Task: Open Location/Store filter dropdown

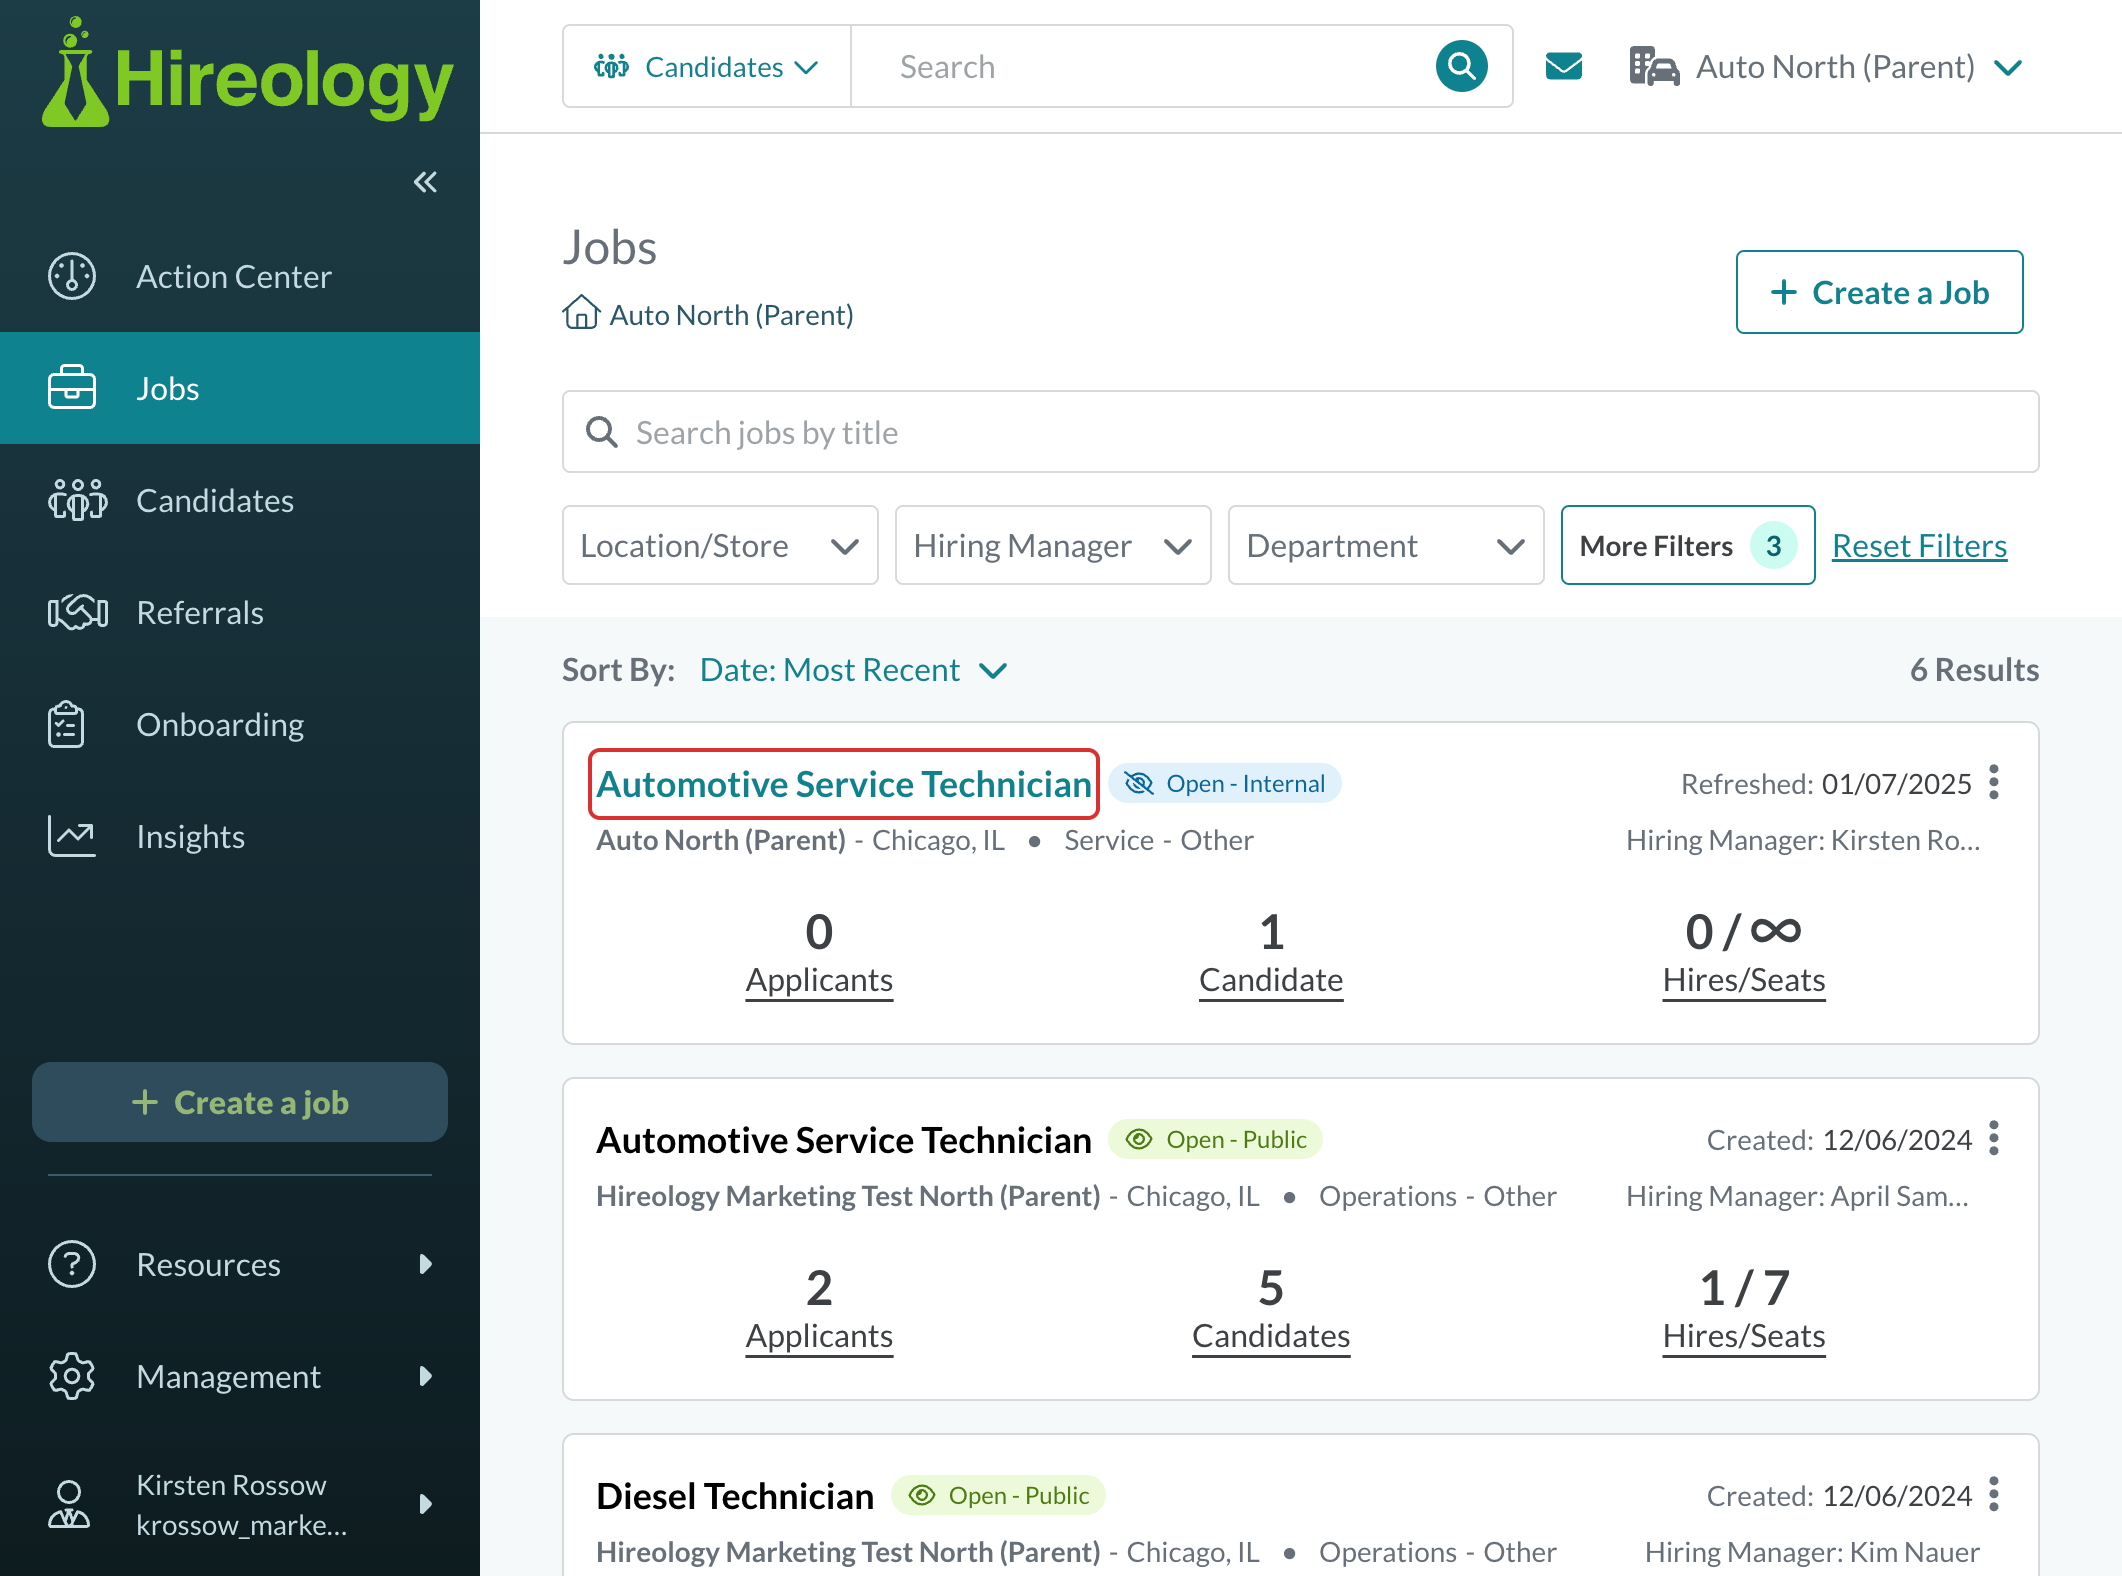Action: click(x=720, y=545)
